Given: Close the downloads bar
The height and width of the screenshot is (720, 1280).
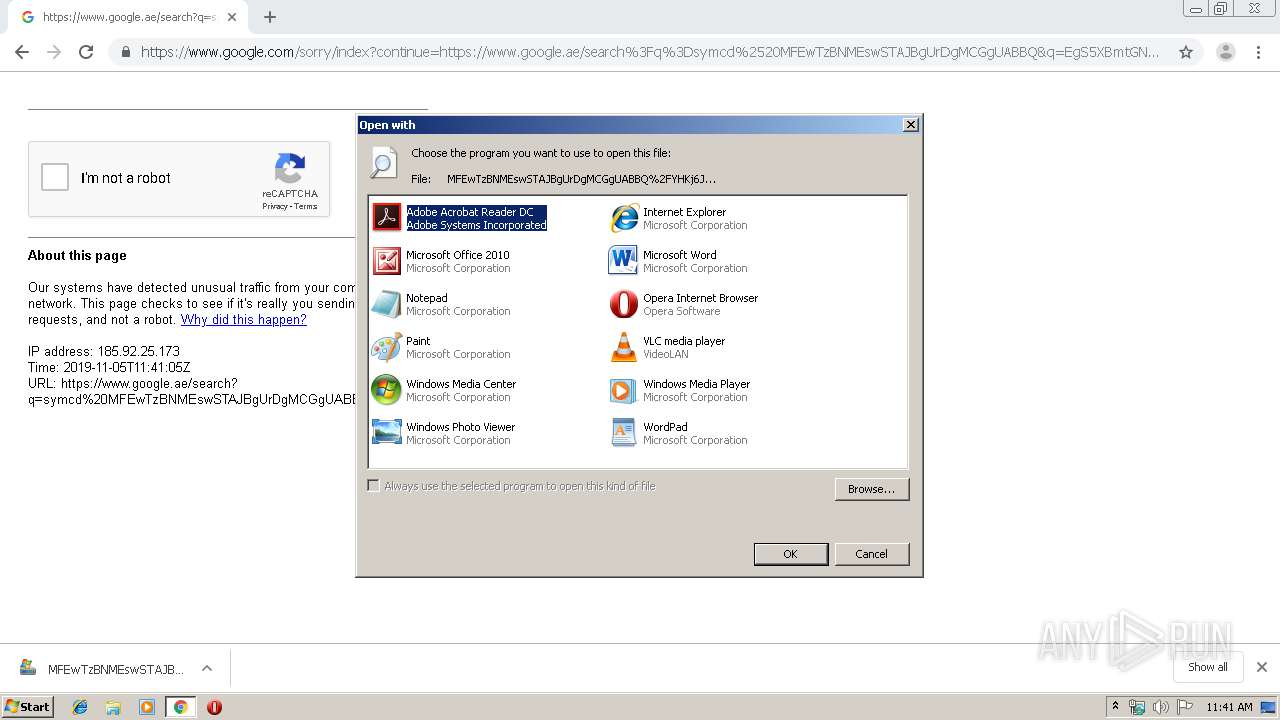Looking at the screenshot, I should [1262, 667].
